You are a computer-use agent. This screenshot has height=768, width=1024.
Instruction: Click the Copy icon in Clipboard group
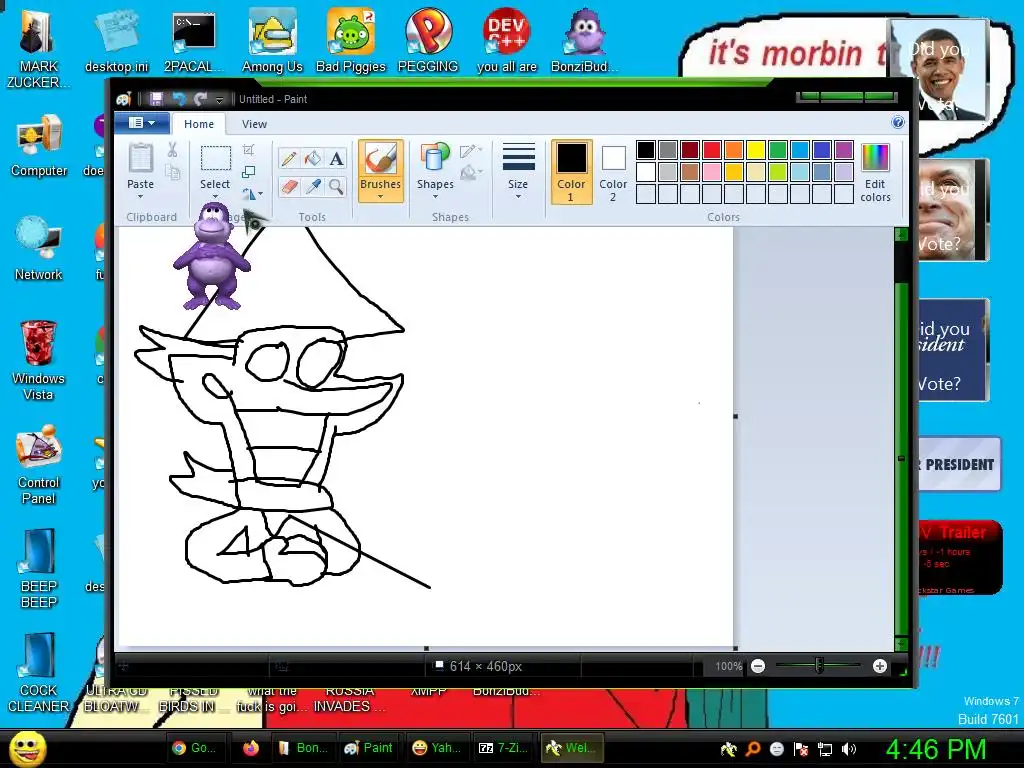tap(172, 172)
